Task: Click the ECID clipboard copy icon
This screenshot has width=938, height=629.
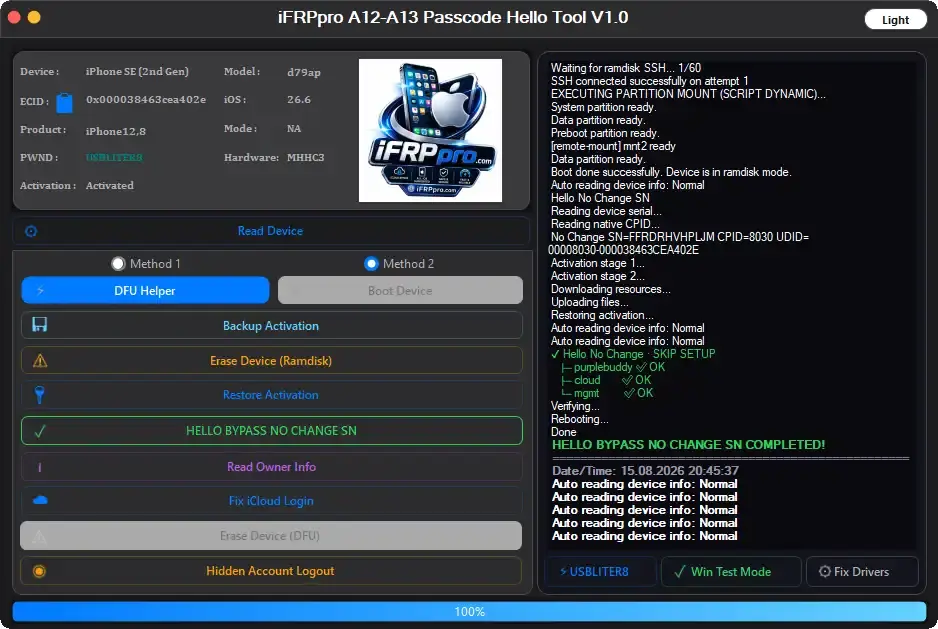Action: 64,102
